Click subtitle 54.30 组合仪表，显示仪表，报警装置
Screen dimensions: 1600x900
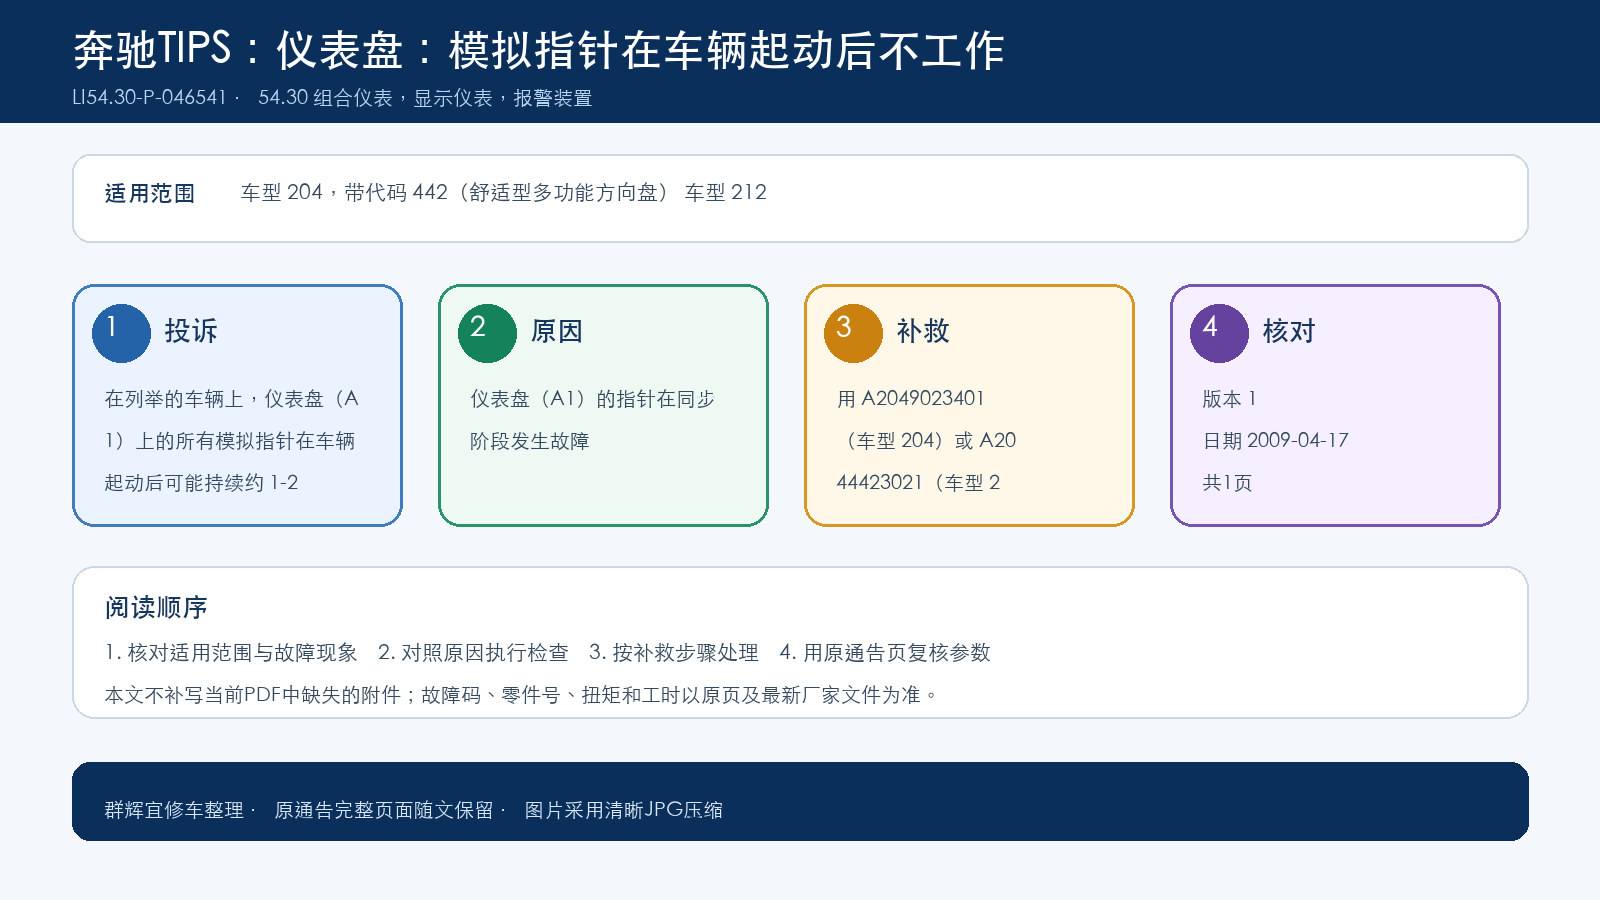pos(425,98)
